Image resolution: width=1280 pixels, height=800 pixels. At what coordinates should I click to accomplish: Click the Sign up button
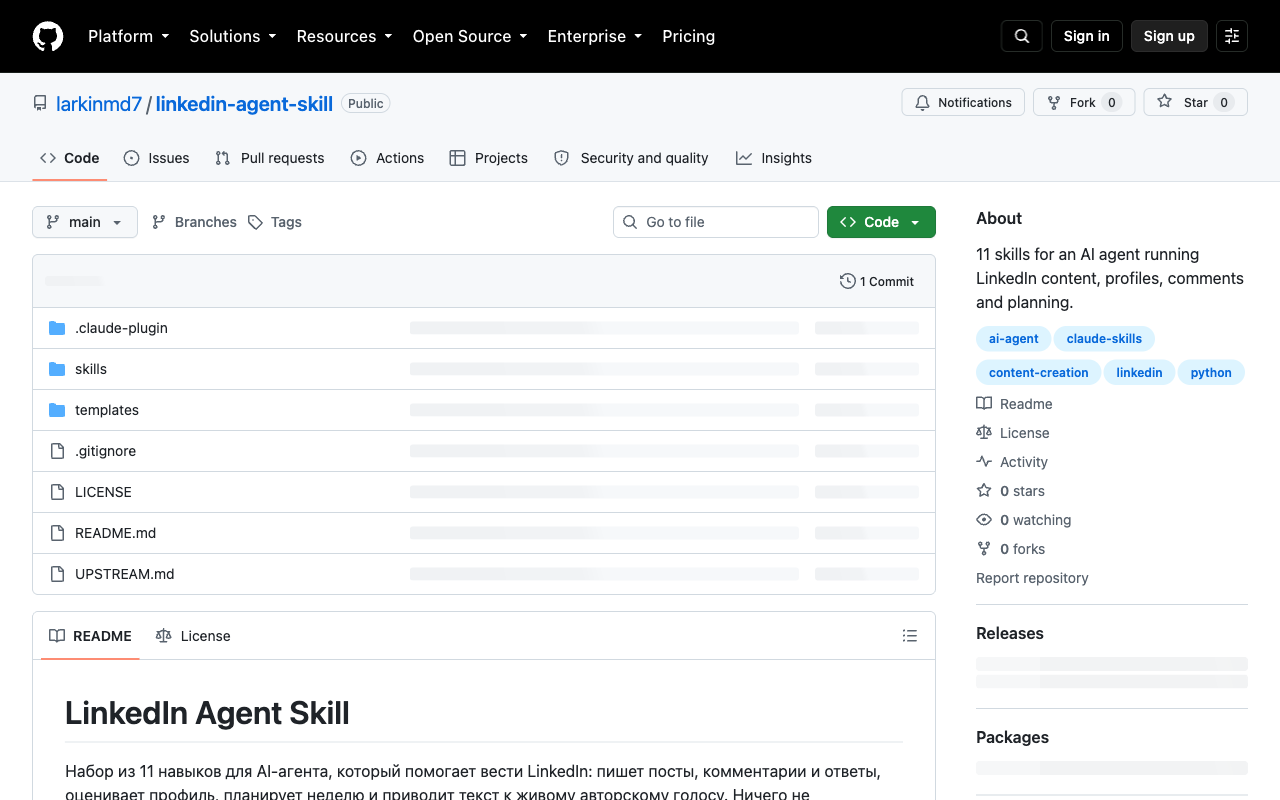click(1169, 36)
